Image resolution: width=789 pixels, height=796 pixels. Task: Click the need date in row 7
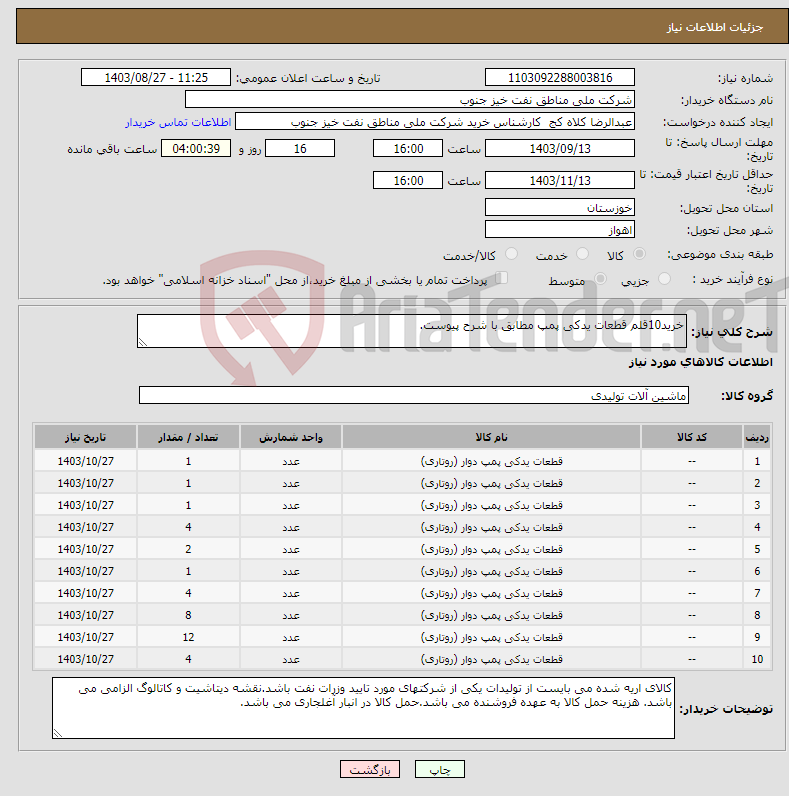(85, 593)
